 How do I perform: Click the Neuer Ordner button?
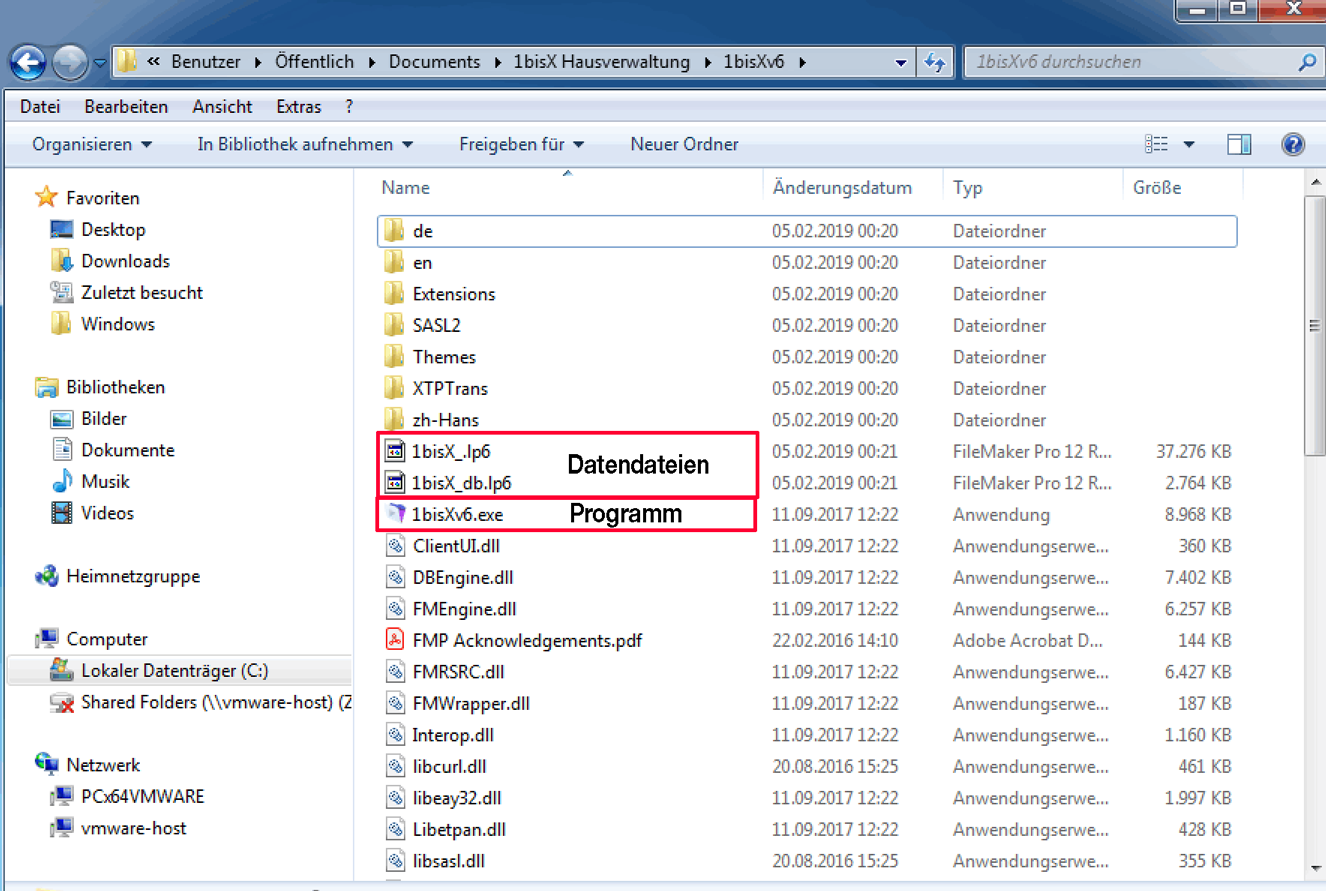[684, 145]
